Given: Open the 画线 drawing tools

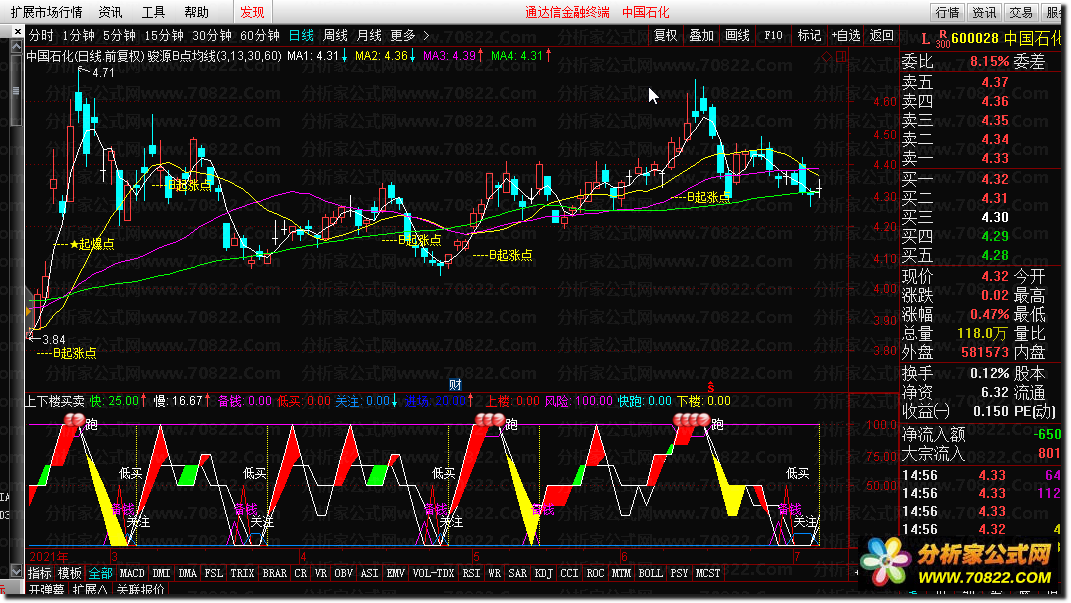Looking at the screenshot, I should click(738, 36).
